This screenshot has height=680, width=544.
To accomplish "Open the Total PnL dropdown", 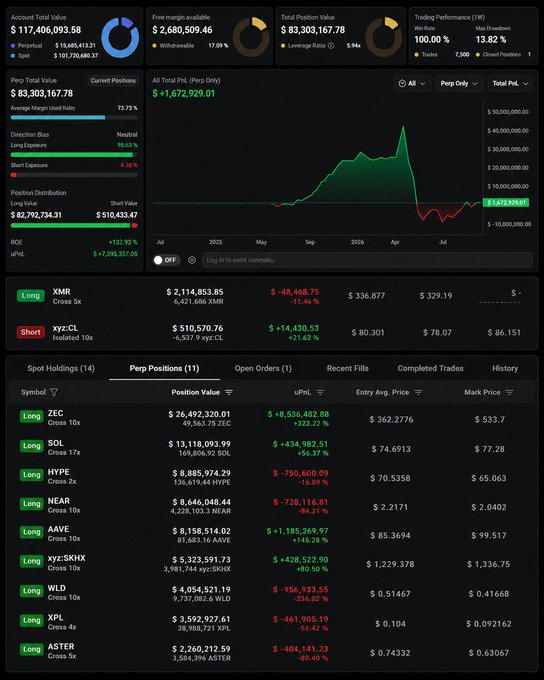I will [510, 83].
